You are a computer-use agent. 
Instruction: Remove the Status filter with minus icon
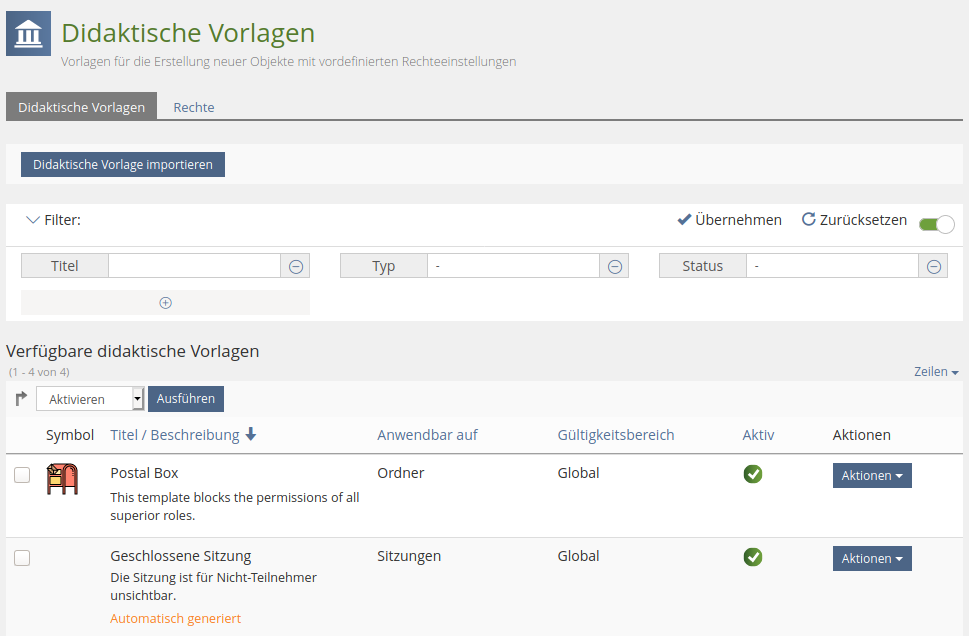pos(934,266)
